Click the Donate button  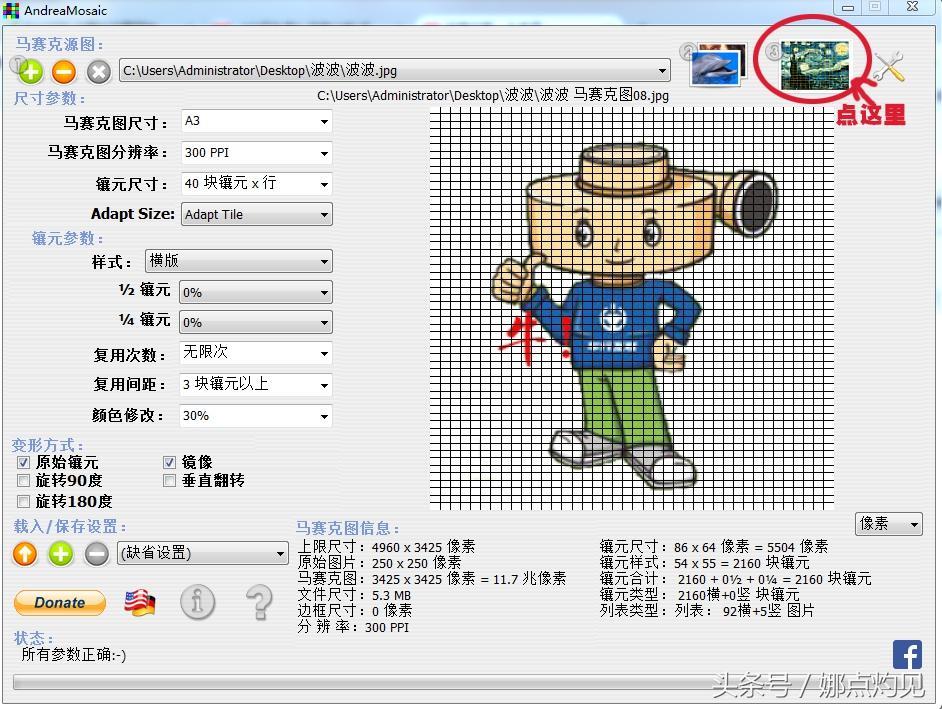point(60,602)
